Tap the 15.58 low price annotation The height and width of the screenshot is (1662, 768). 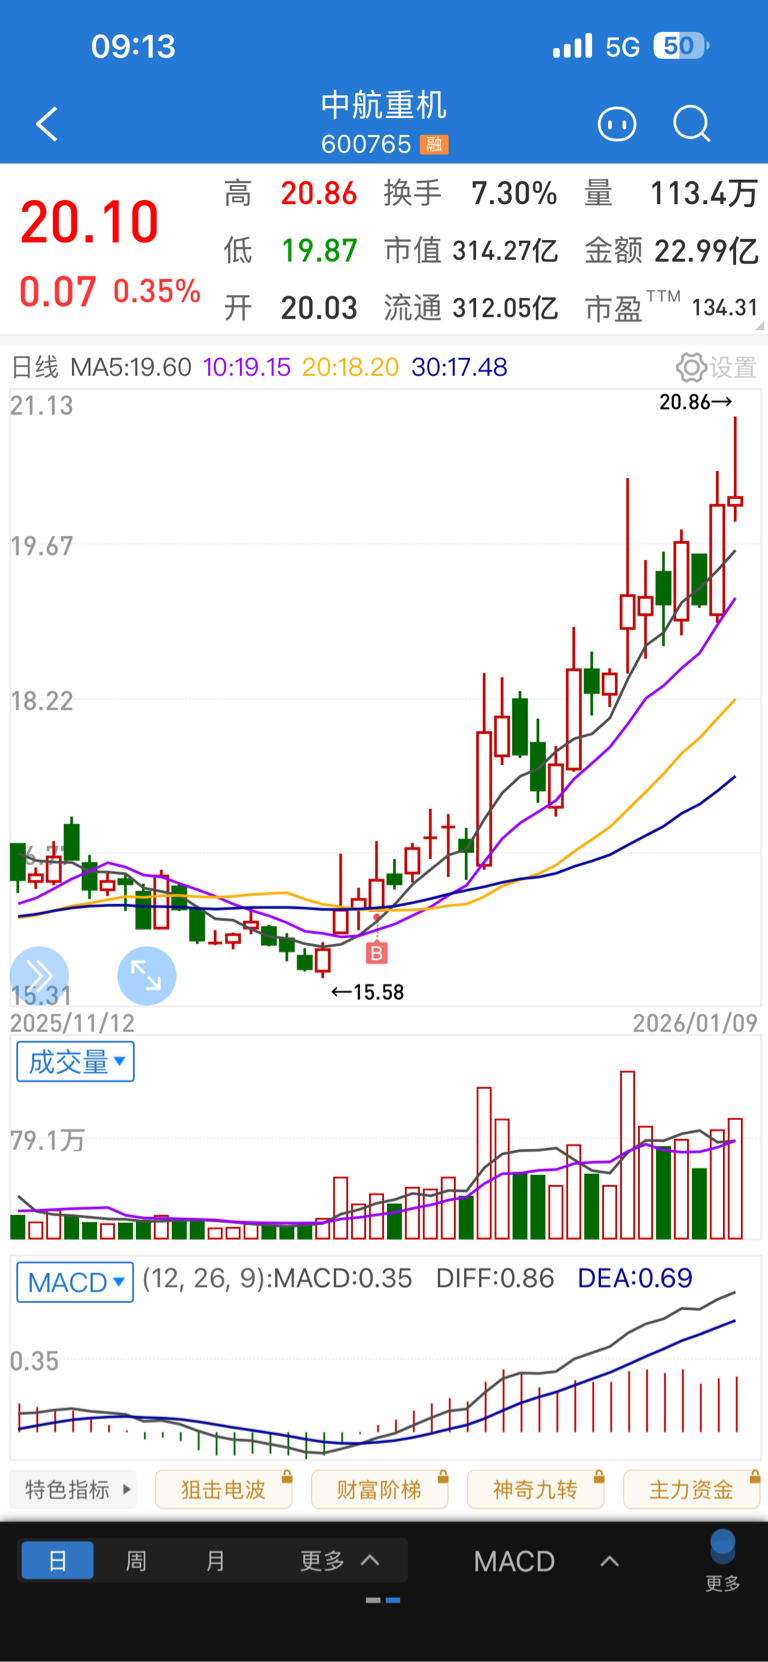click(367, 992)
